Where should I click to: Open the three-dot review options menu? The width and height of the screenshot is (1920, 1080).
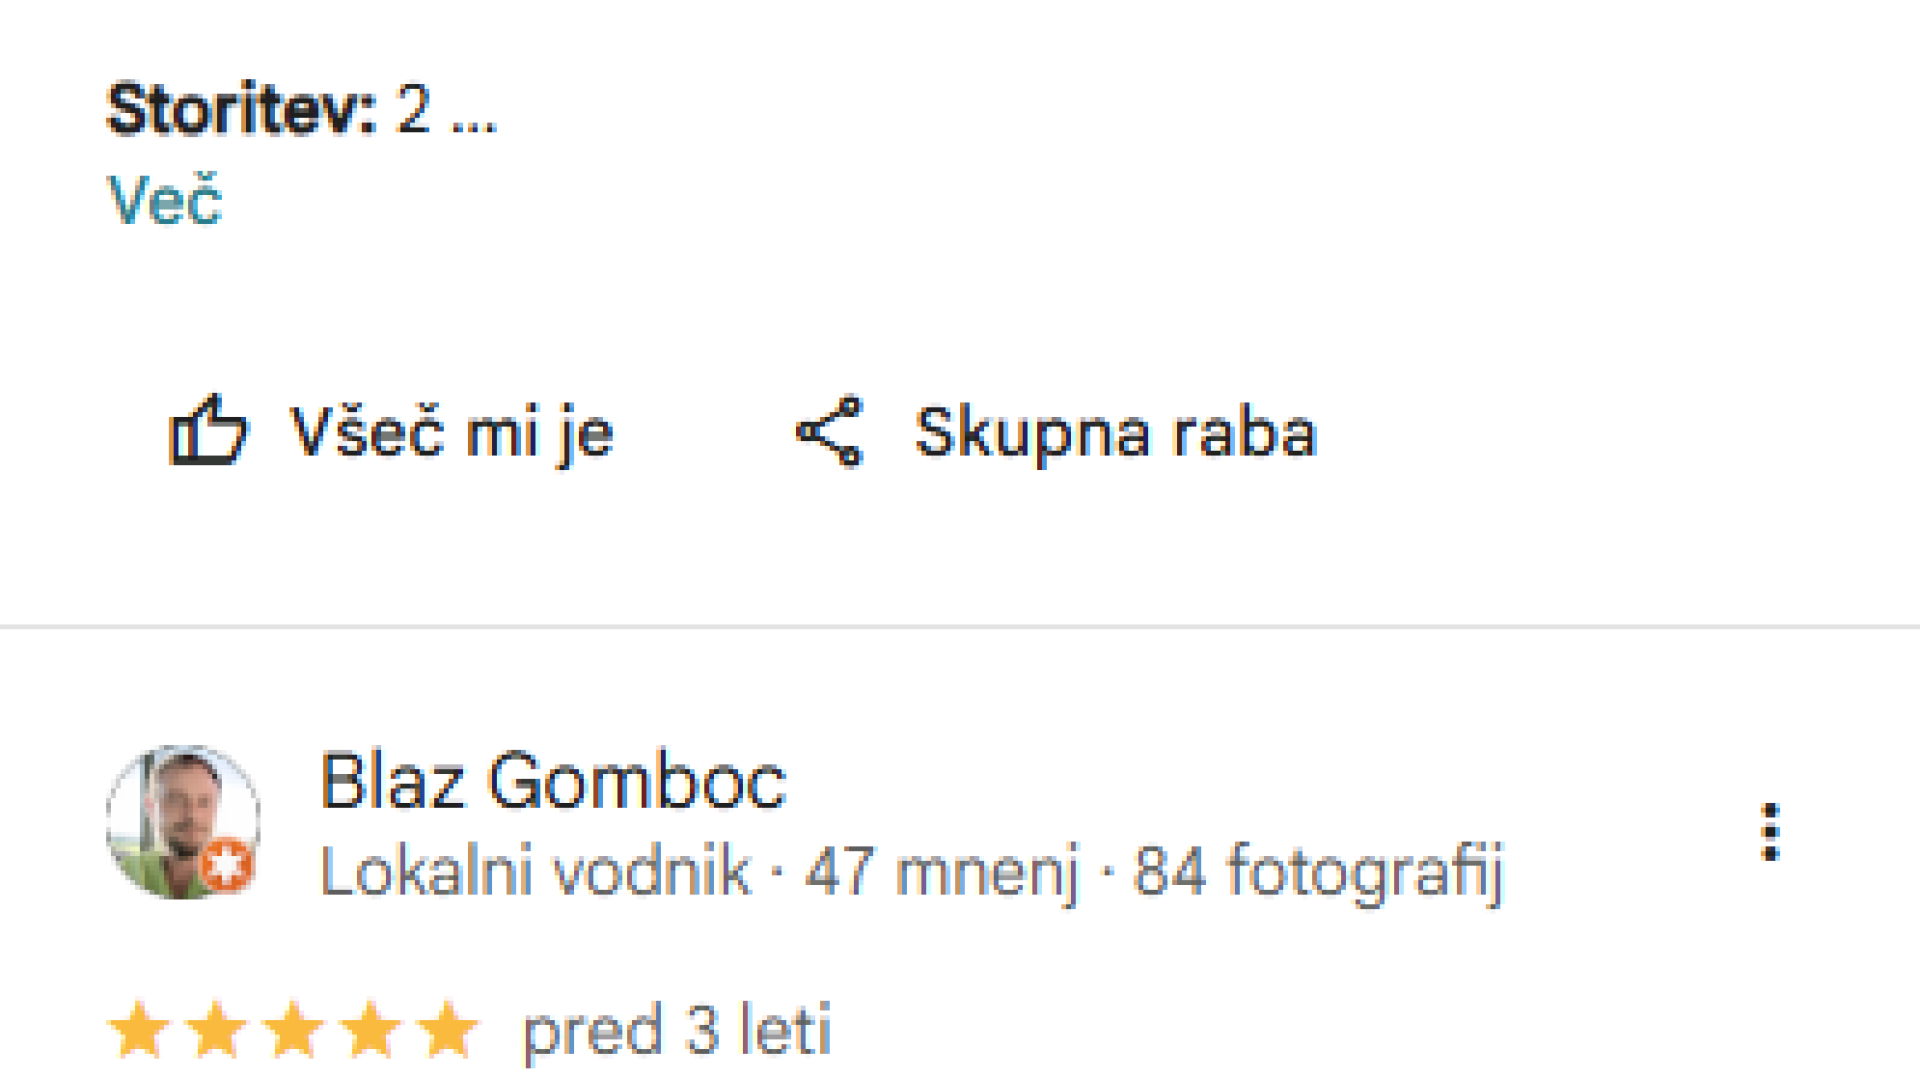coord(1770,831)
